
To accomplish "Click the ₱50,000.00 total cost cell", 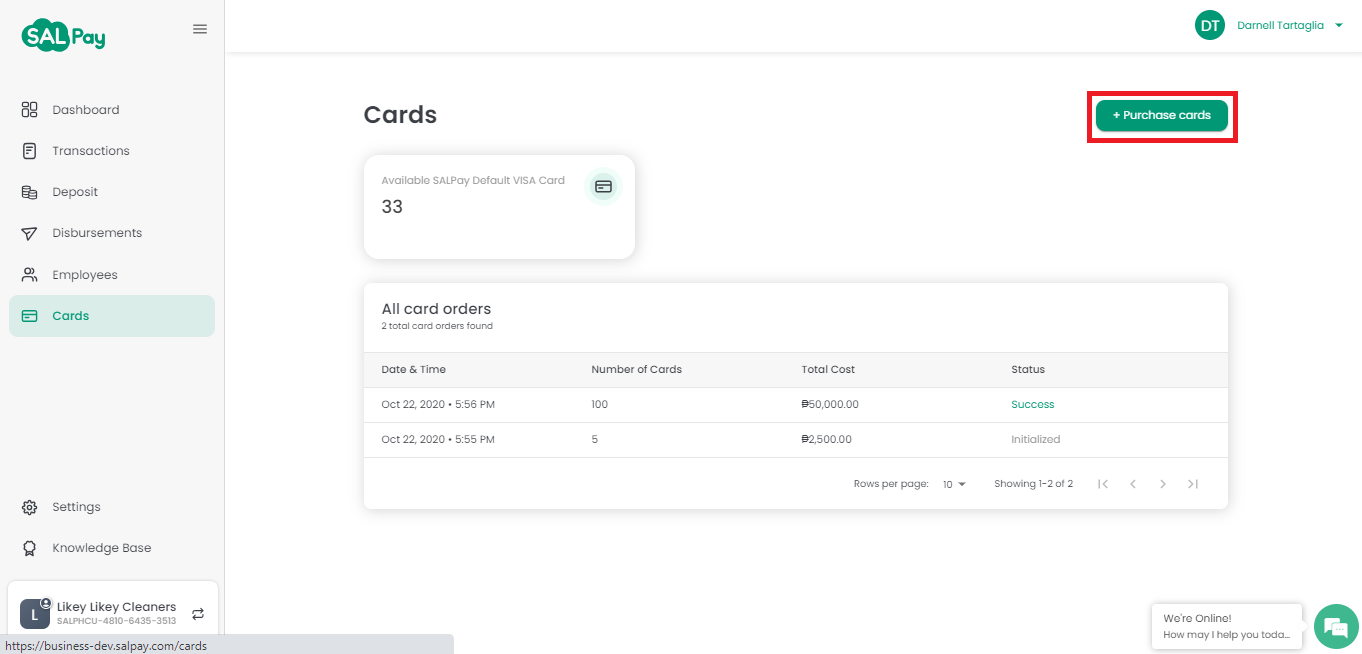I will (830, 405).
